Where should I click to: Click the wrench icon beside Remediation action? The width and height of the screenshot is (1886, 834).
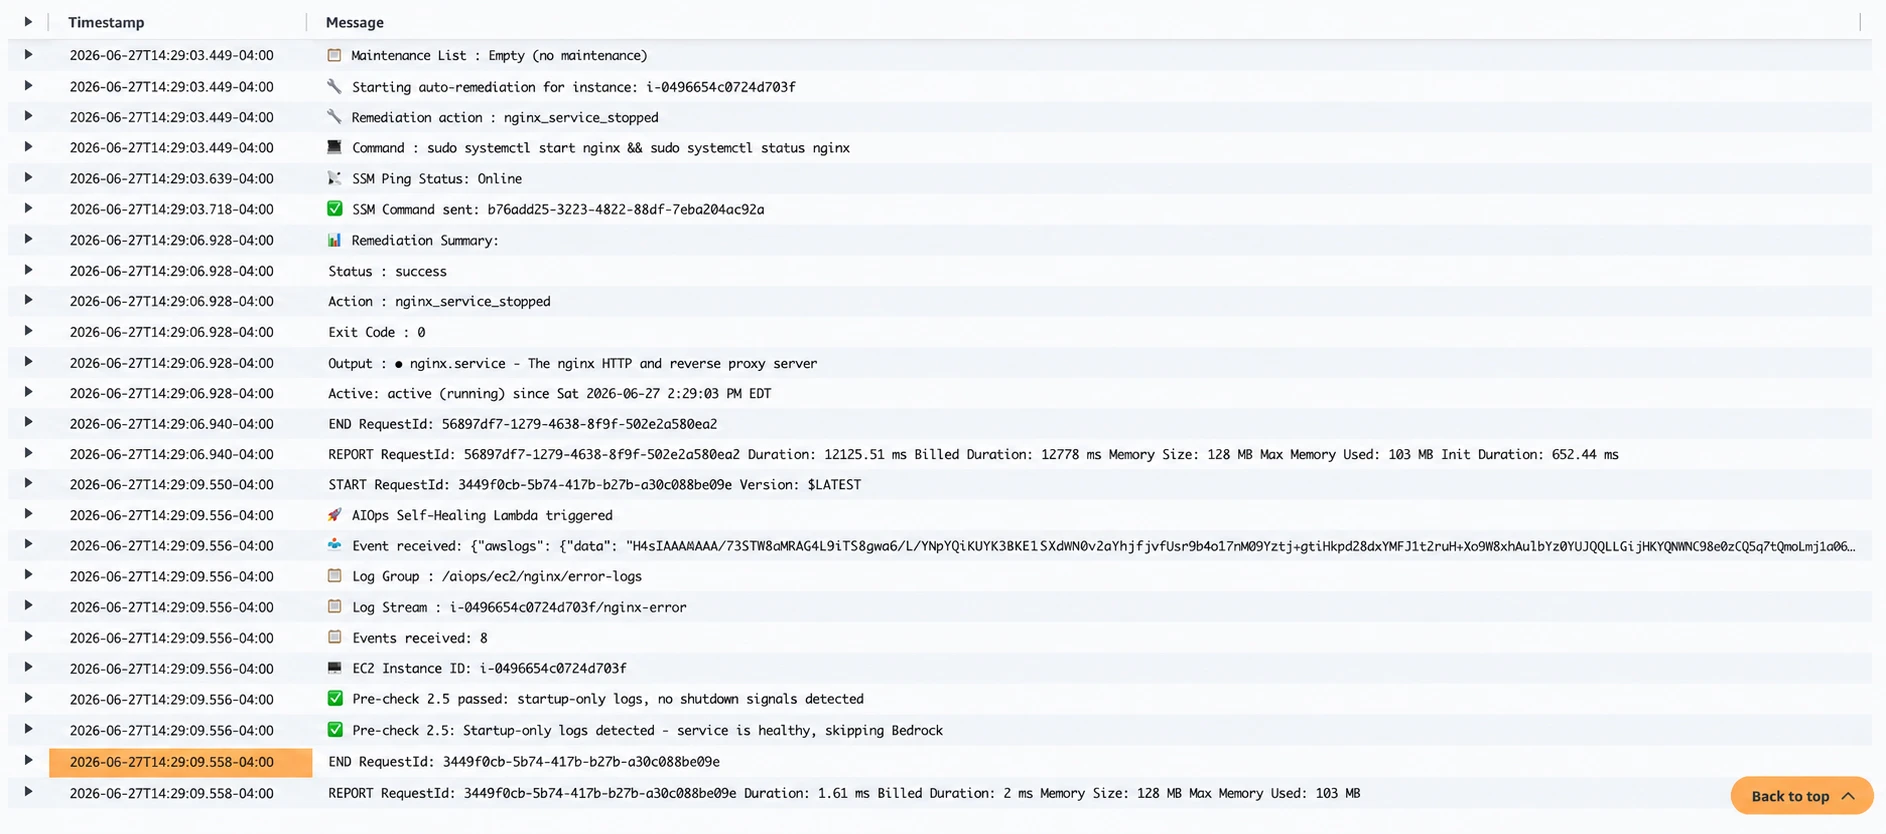pyautogui.click(x=335, y=117)
